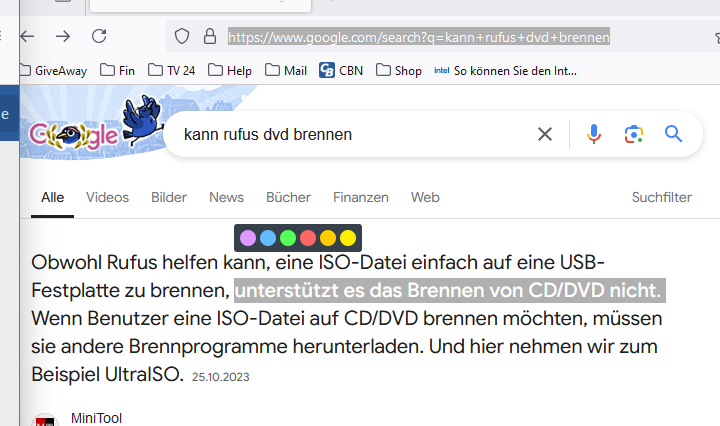Switch to the Videos tab
720x426 pixels.
(107, 197)
